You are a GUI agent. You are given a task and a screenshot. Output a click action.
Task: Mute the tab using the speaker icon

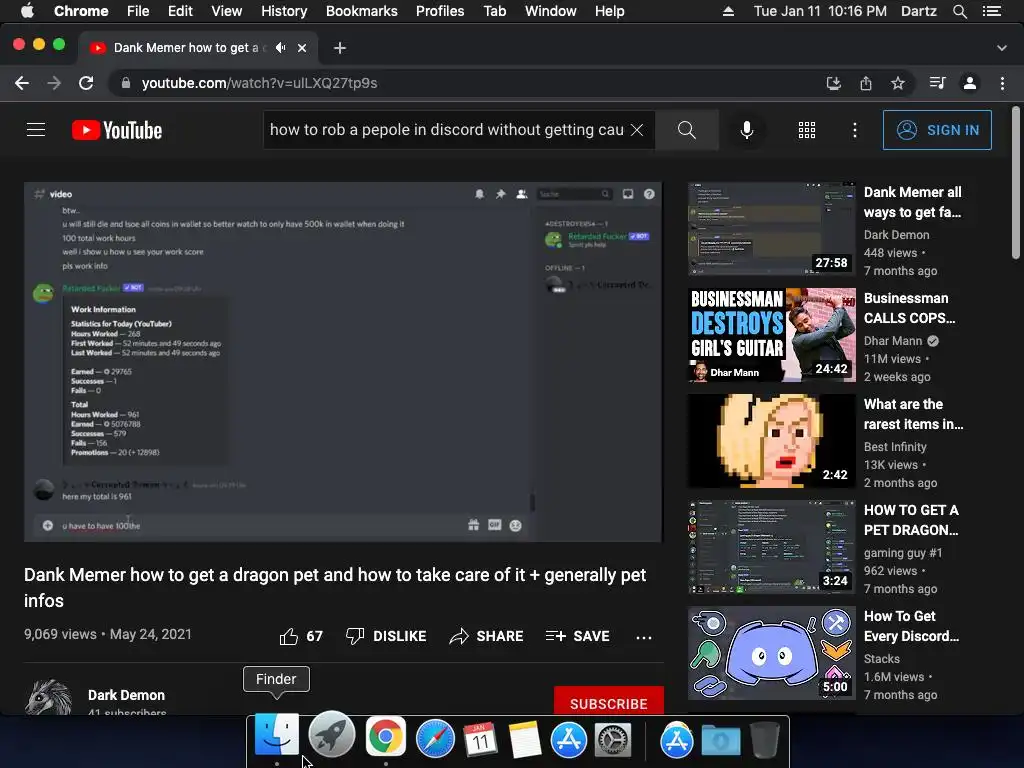281,48
